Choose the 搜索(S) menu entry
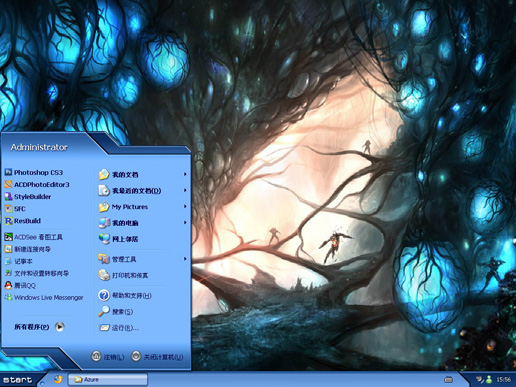This screenshot has width=516, height=387. click(x=143, y=311)
